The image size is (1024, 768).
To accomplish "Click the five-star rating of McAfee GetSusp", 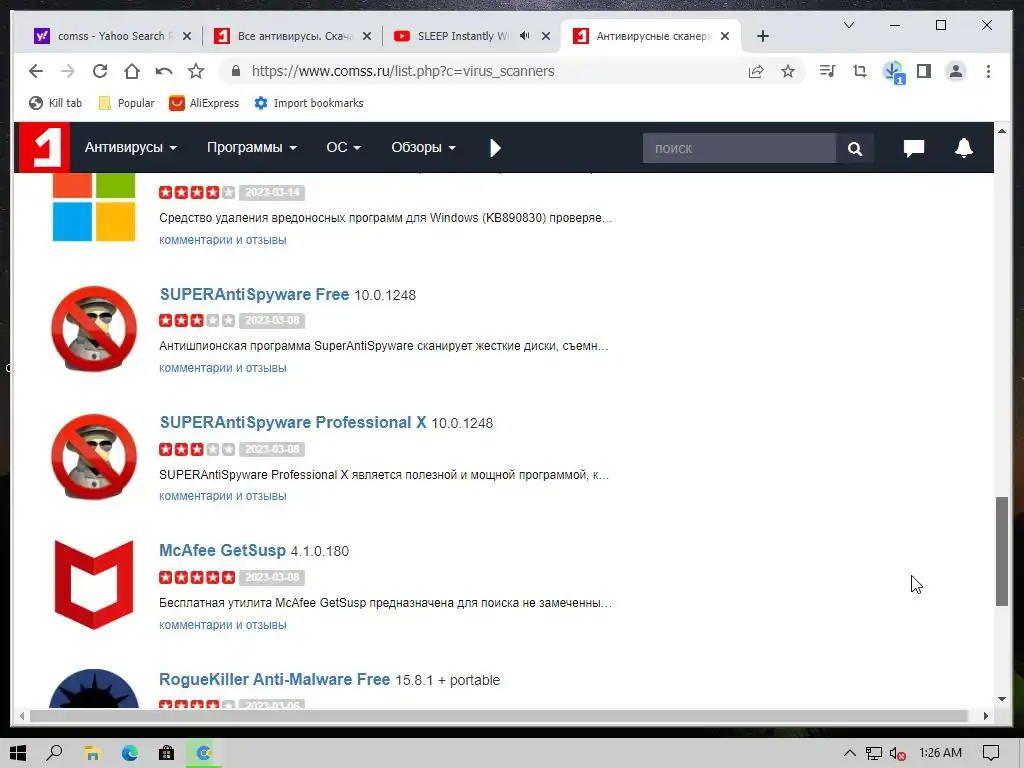I will 197,577.
